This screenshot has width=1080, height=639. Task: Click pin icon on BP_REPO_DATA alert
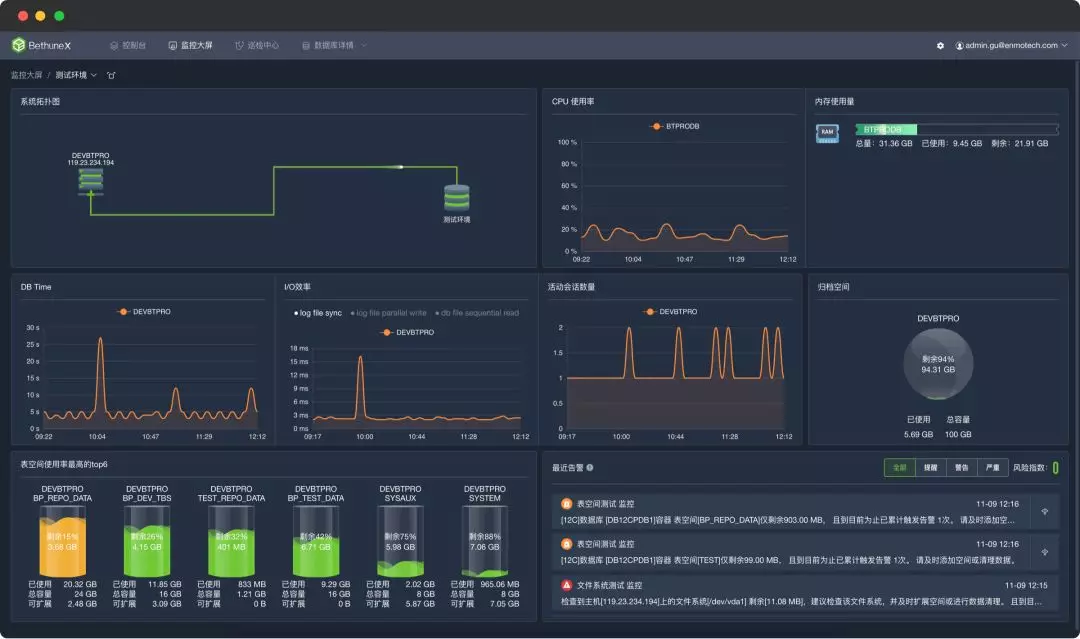pos(1044,511)
